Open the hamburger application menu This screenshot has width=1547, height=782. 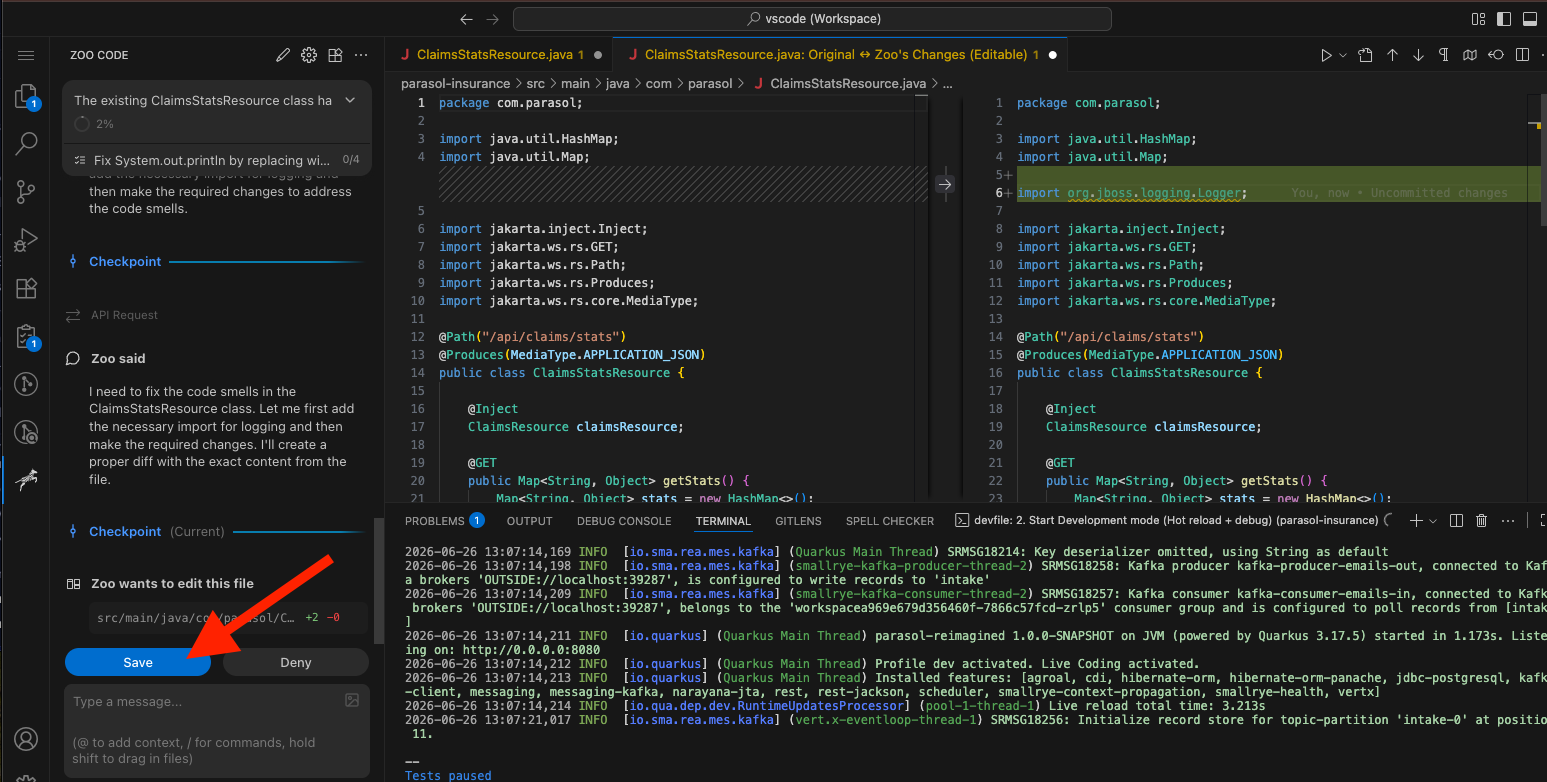pos(26,55)
